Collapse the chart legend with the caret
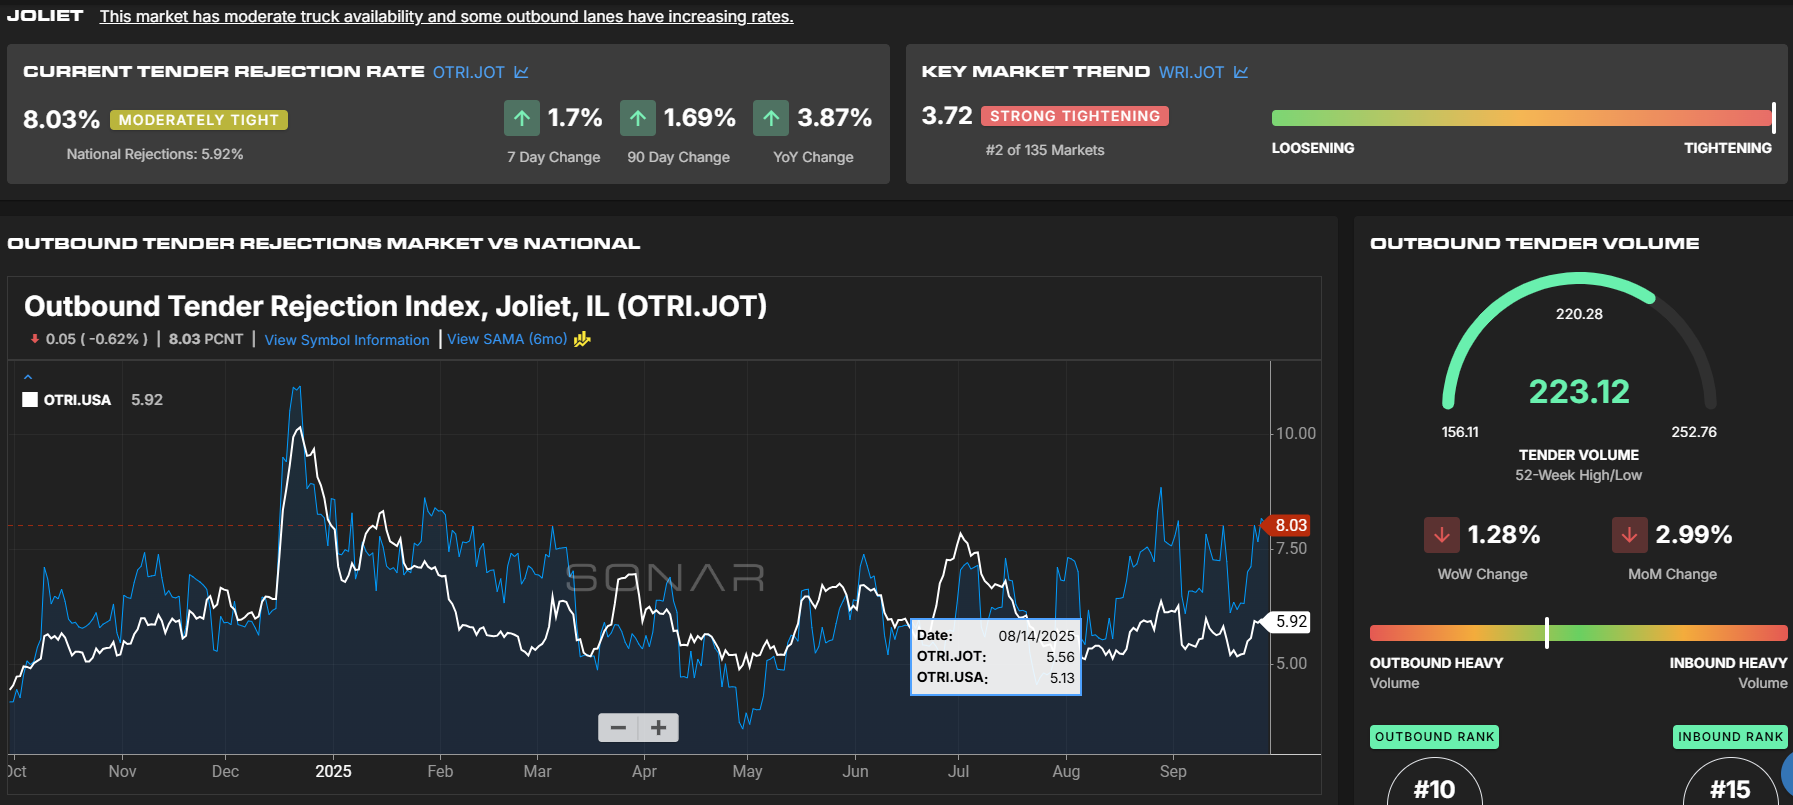 pos(28,377)
